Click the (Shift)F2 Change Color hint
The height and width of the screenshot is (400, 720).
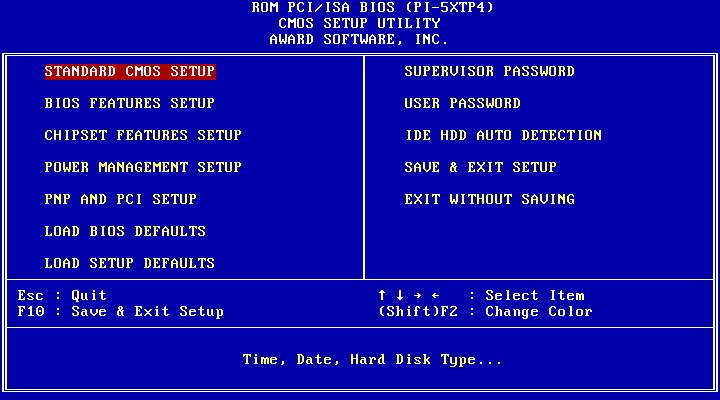point(485,311)
